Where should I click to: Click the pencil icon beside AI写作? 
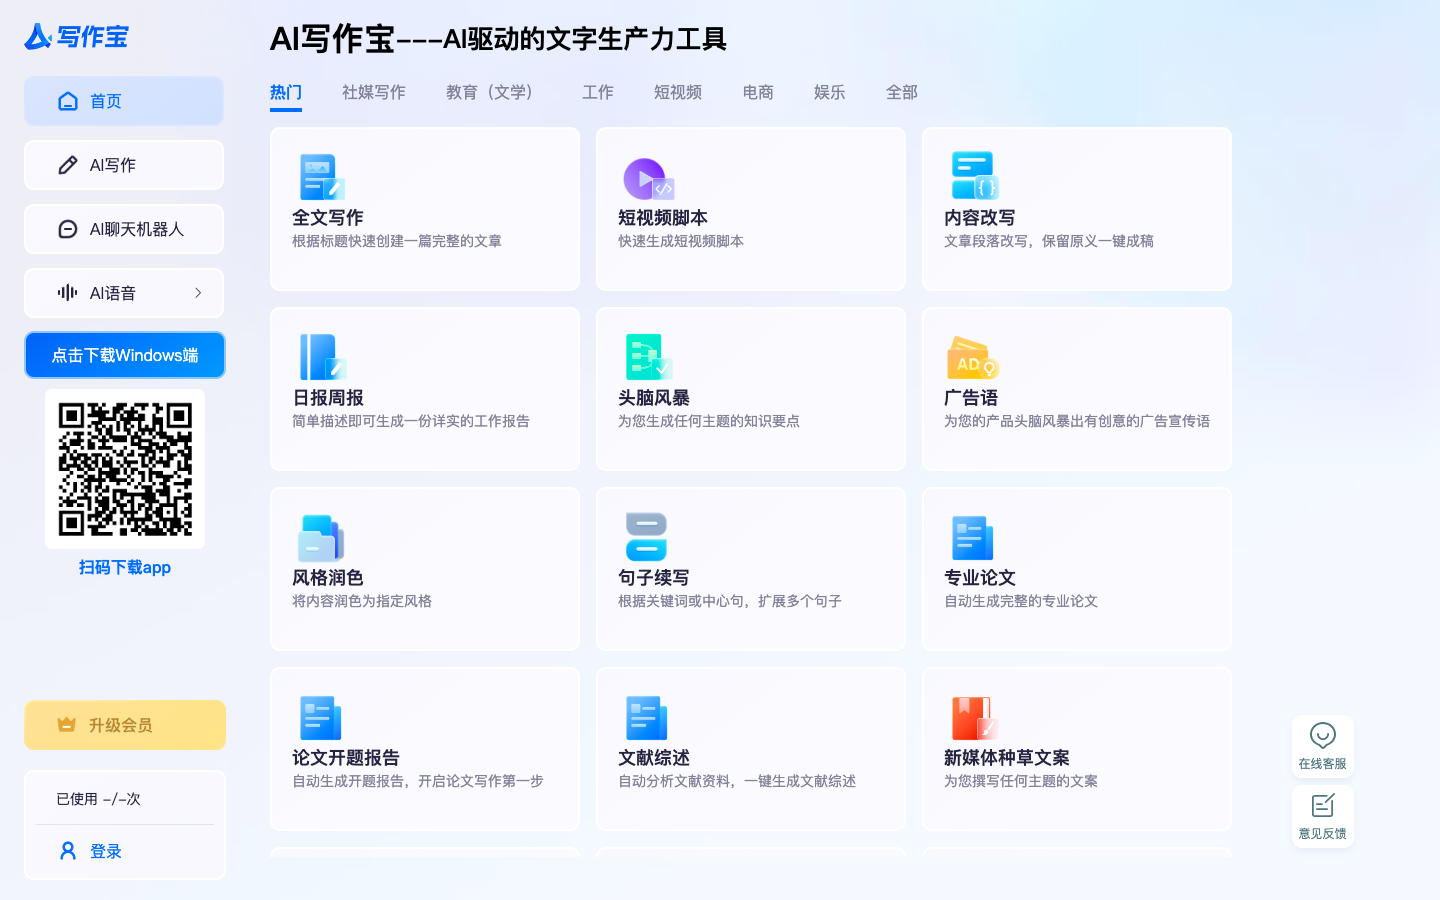tap(68, 165)
